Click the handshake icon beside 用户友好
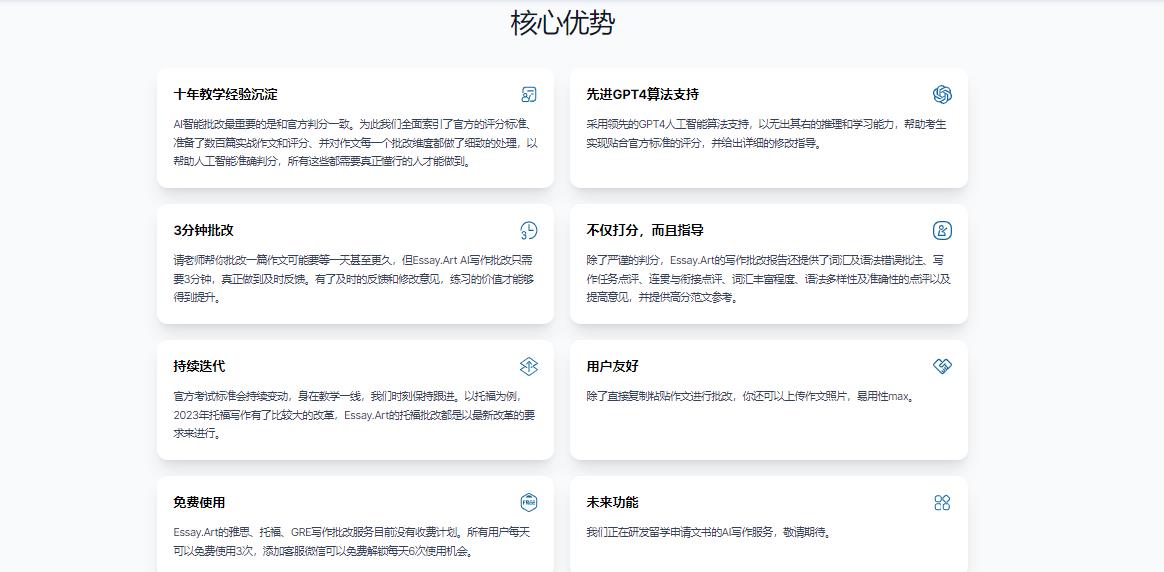This screenshot has height=572, width=1164. tap(941, 367)
